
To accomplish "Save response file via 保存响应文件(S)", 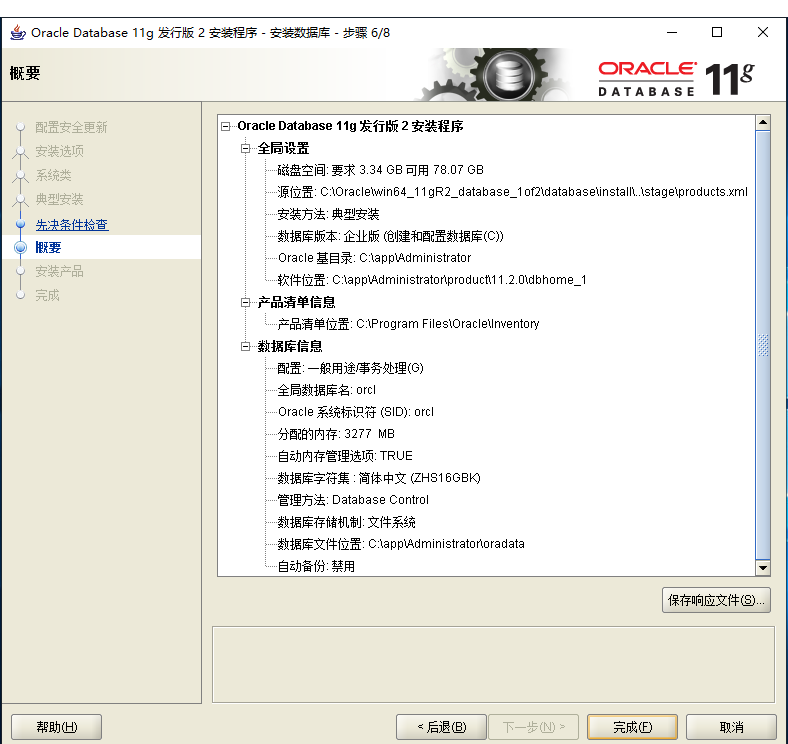I will (x=716, y=600).
